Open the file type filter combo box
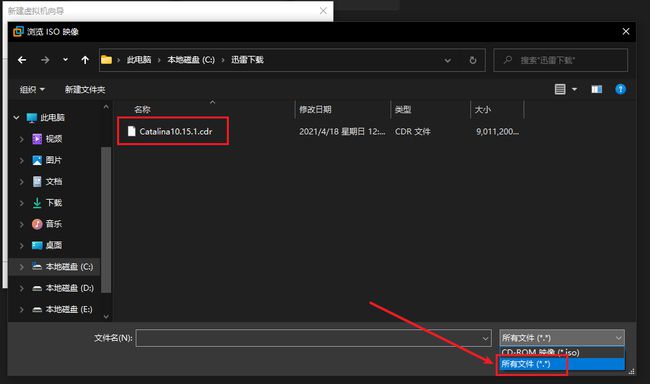The width and height of the screenshot is (650, 384). pyautogui.click(x=562, y=338)
